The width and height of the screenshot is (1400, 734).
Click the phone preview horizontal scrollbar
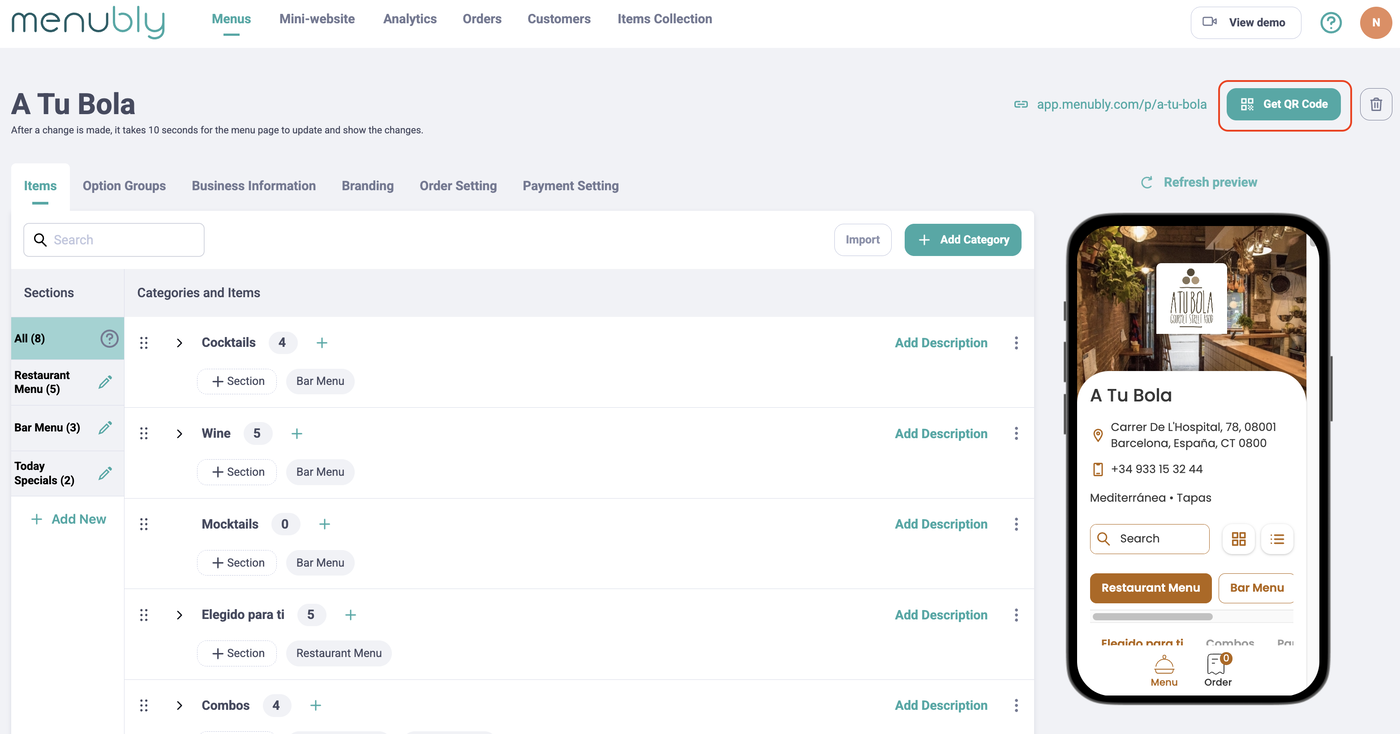click(x=1152, y=617)
